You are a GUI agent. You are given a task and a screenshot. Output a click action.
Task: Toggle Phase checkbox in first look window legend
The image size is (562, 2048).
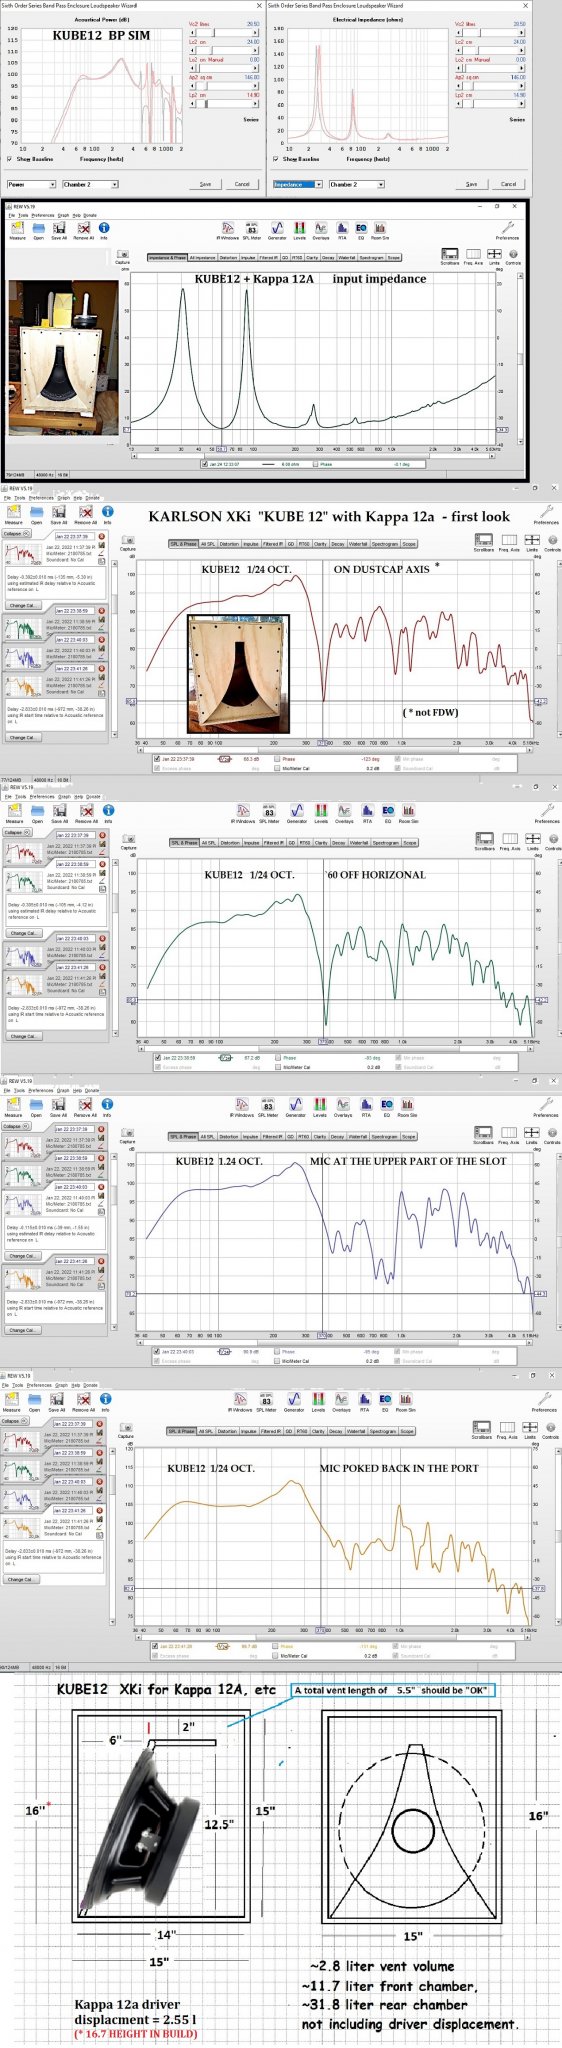pos(277,759)
